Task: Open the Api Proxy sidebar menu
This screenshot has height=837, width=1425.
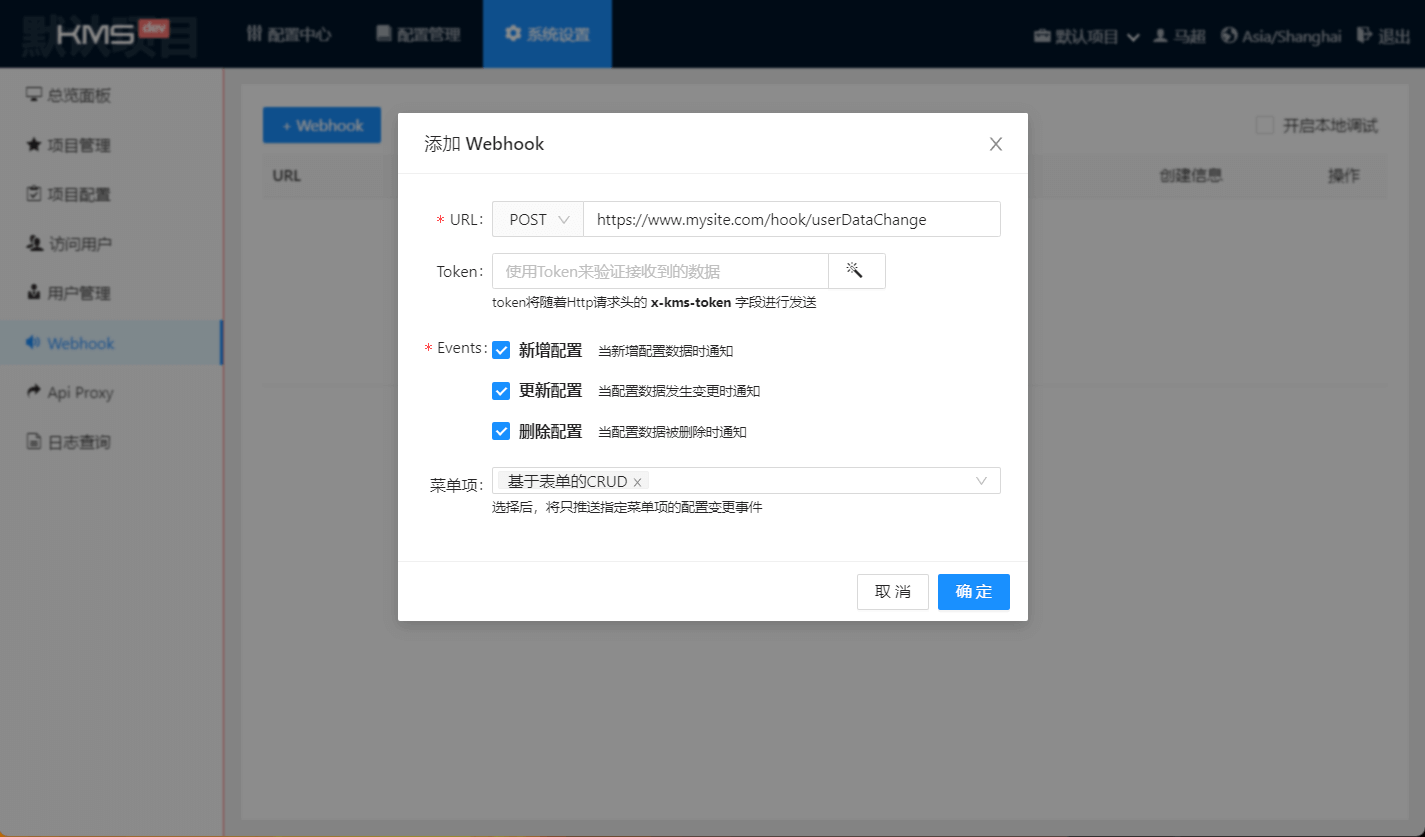Action: pos(80,392)
